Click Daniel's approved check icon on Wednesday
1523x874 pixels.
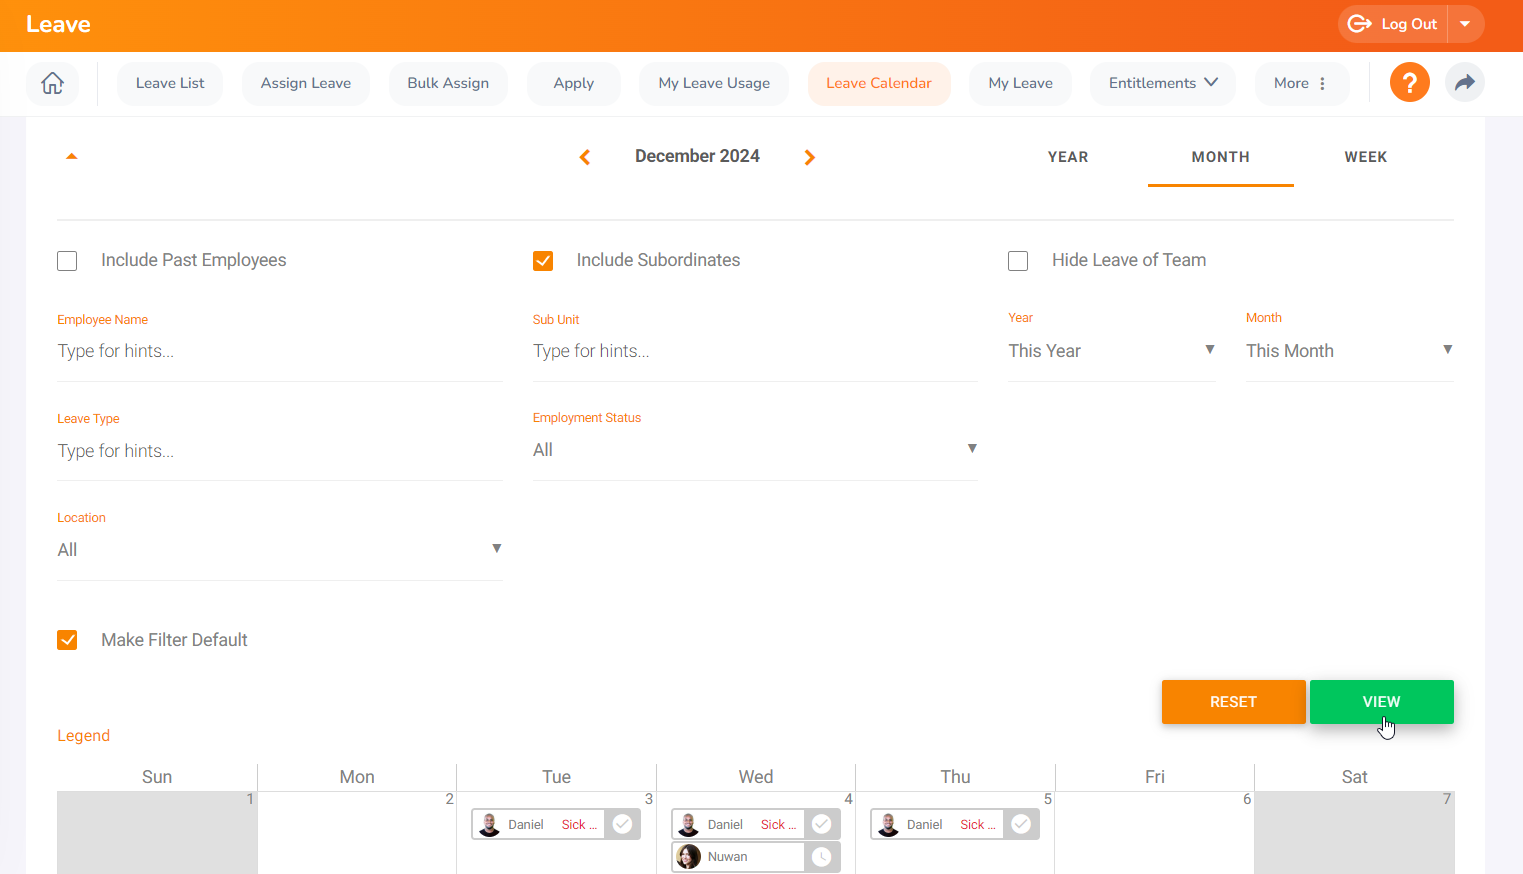click(x=821, y=824)
